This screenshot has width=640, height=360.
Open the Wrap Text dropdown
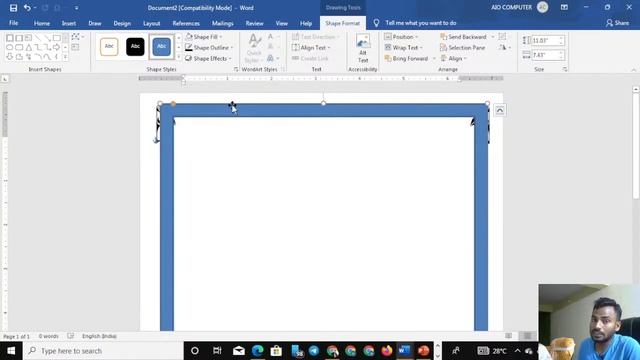tap(404, 48)
